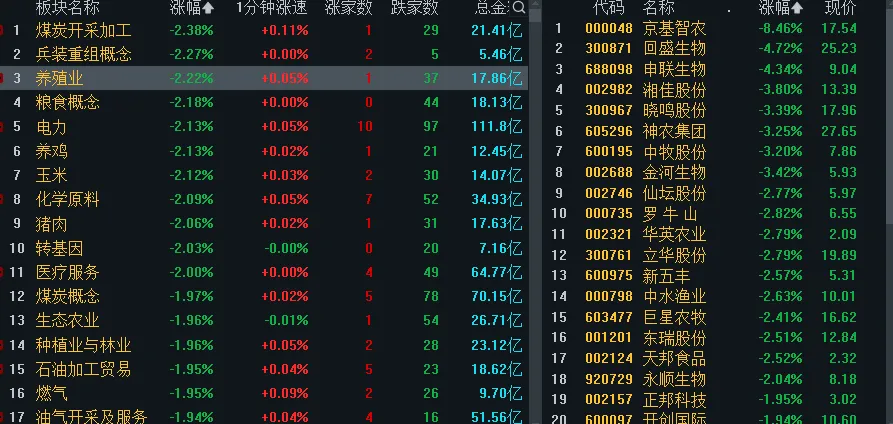Click the -8.46% change cell

(x=780, y=28)
